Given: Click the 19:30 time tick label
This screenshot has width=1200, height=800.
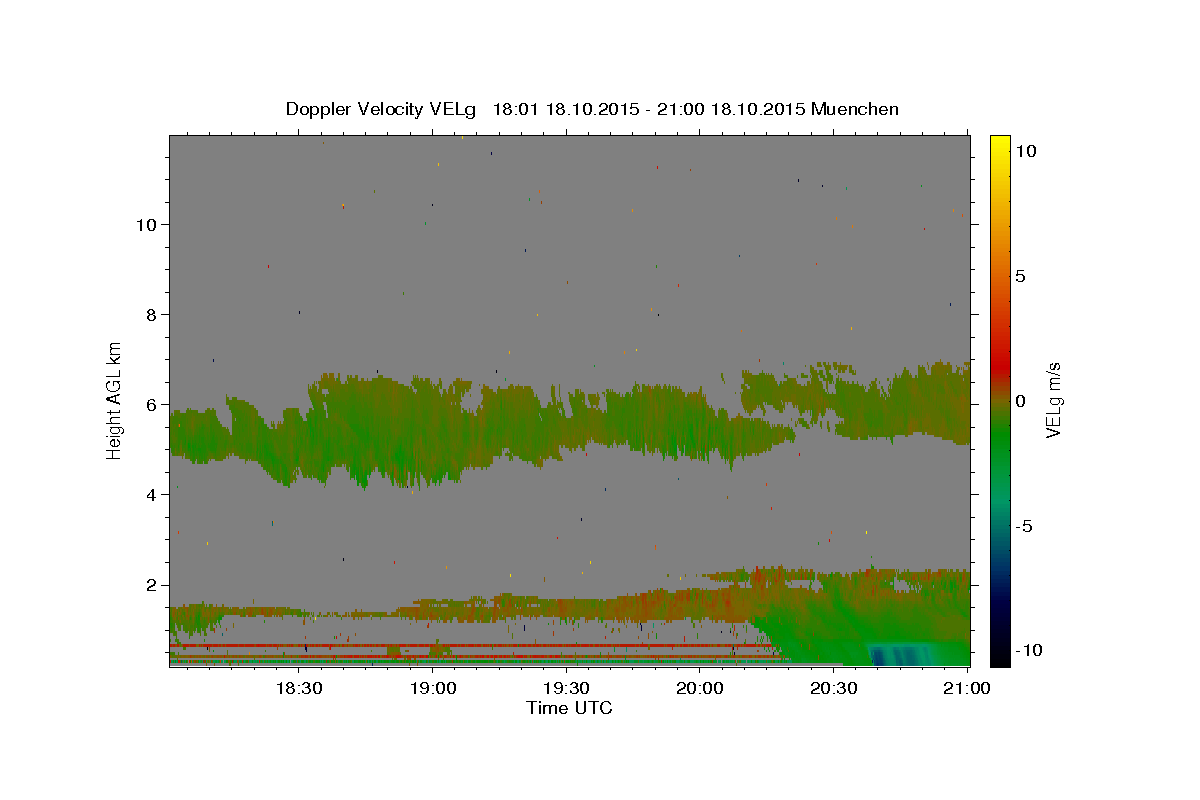Looking at the screenshot, I should pos(566,688).
